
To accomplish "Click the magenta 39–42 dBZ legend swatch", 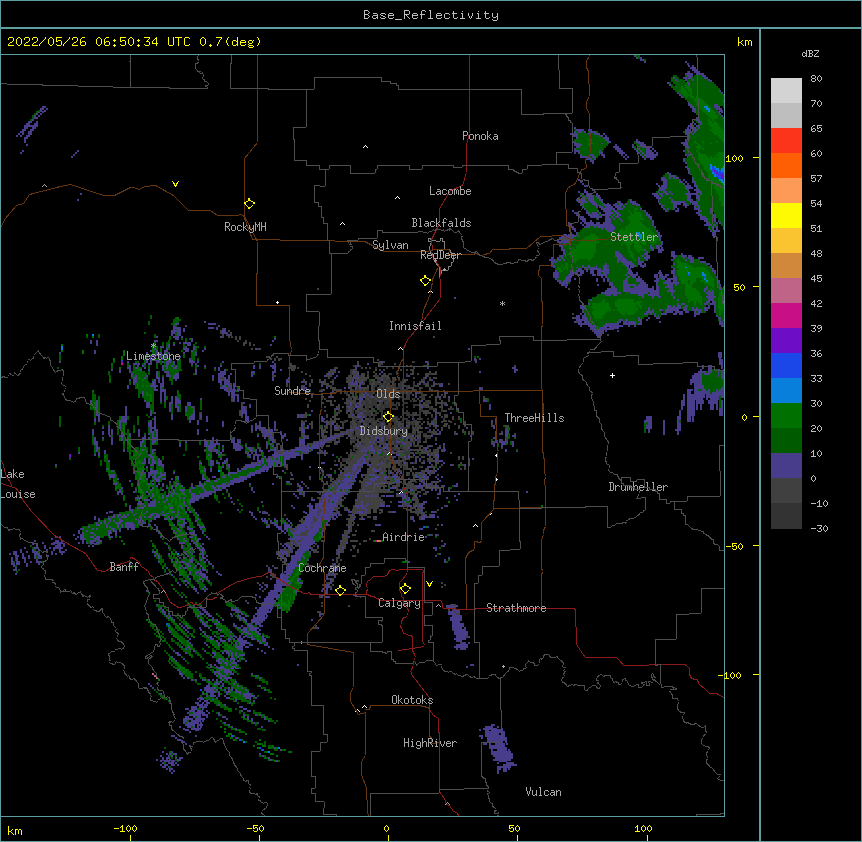I will [786, 315].
